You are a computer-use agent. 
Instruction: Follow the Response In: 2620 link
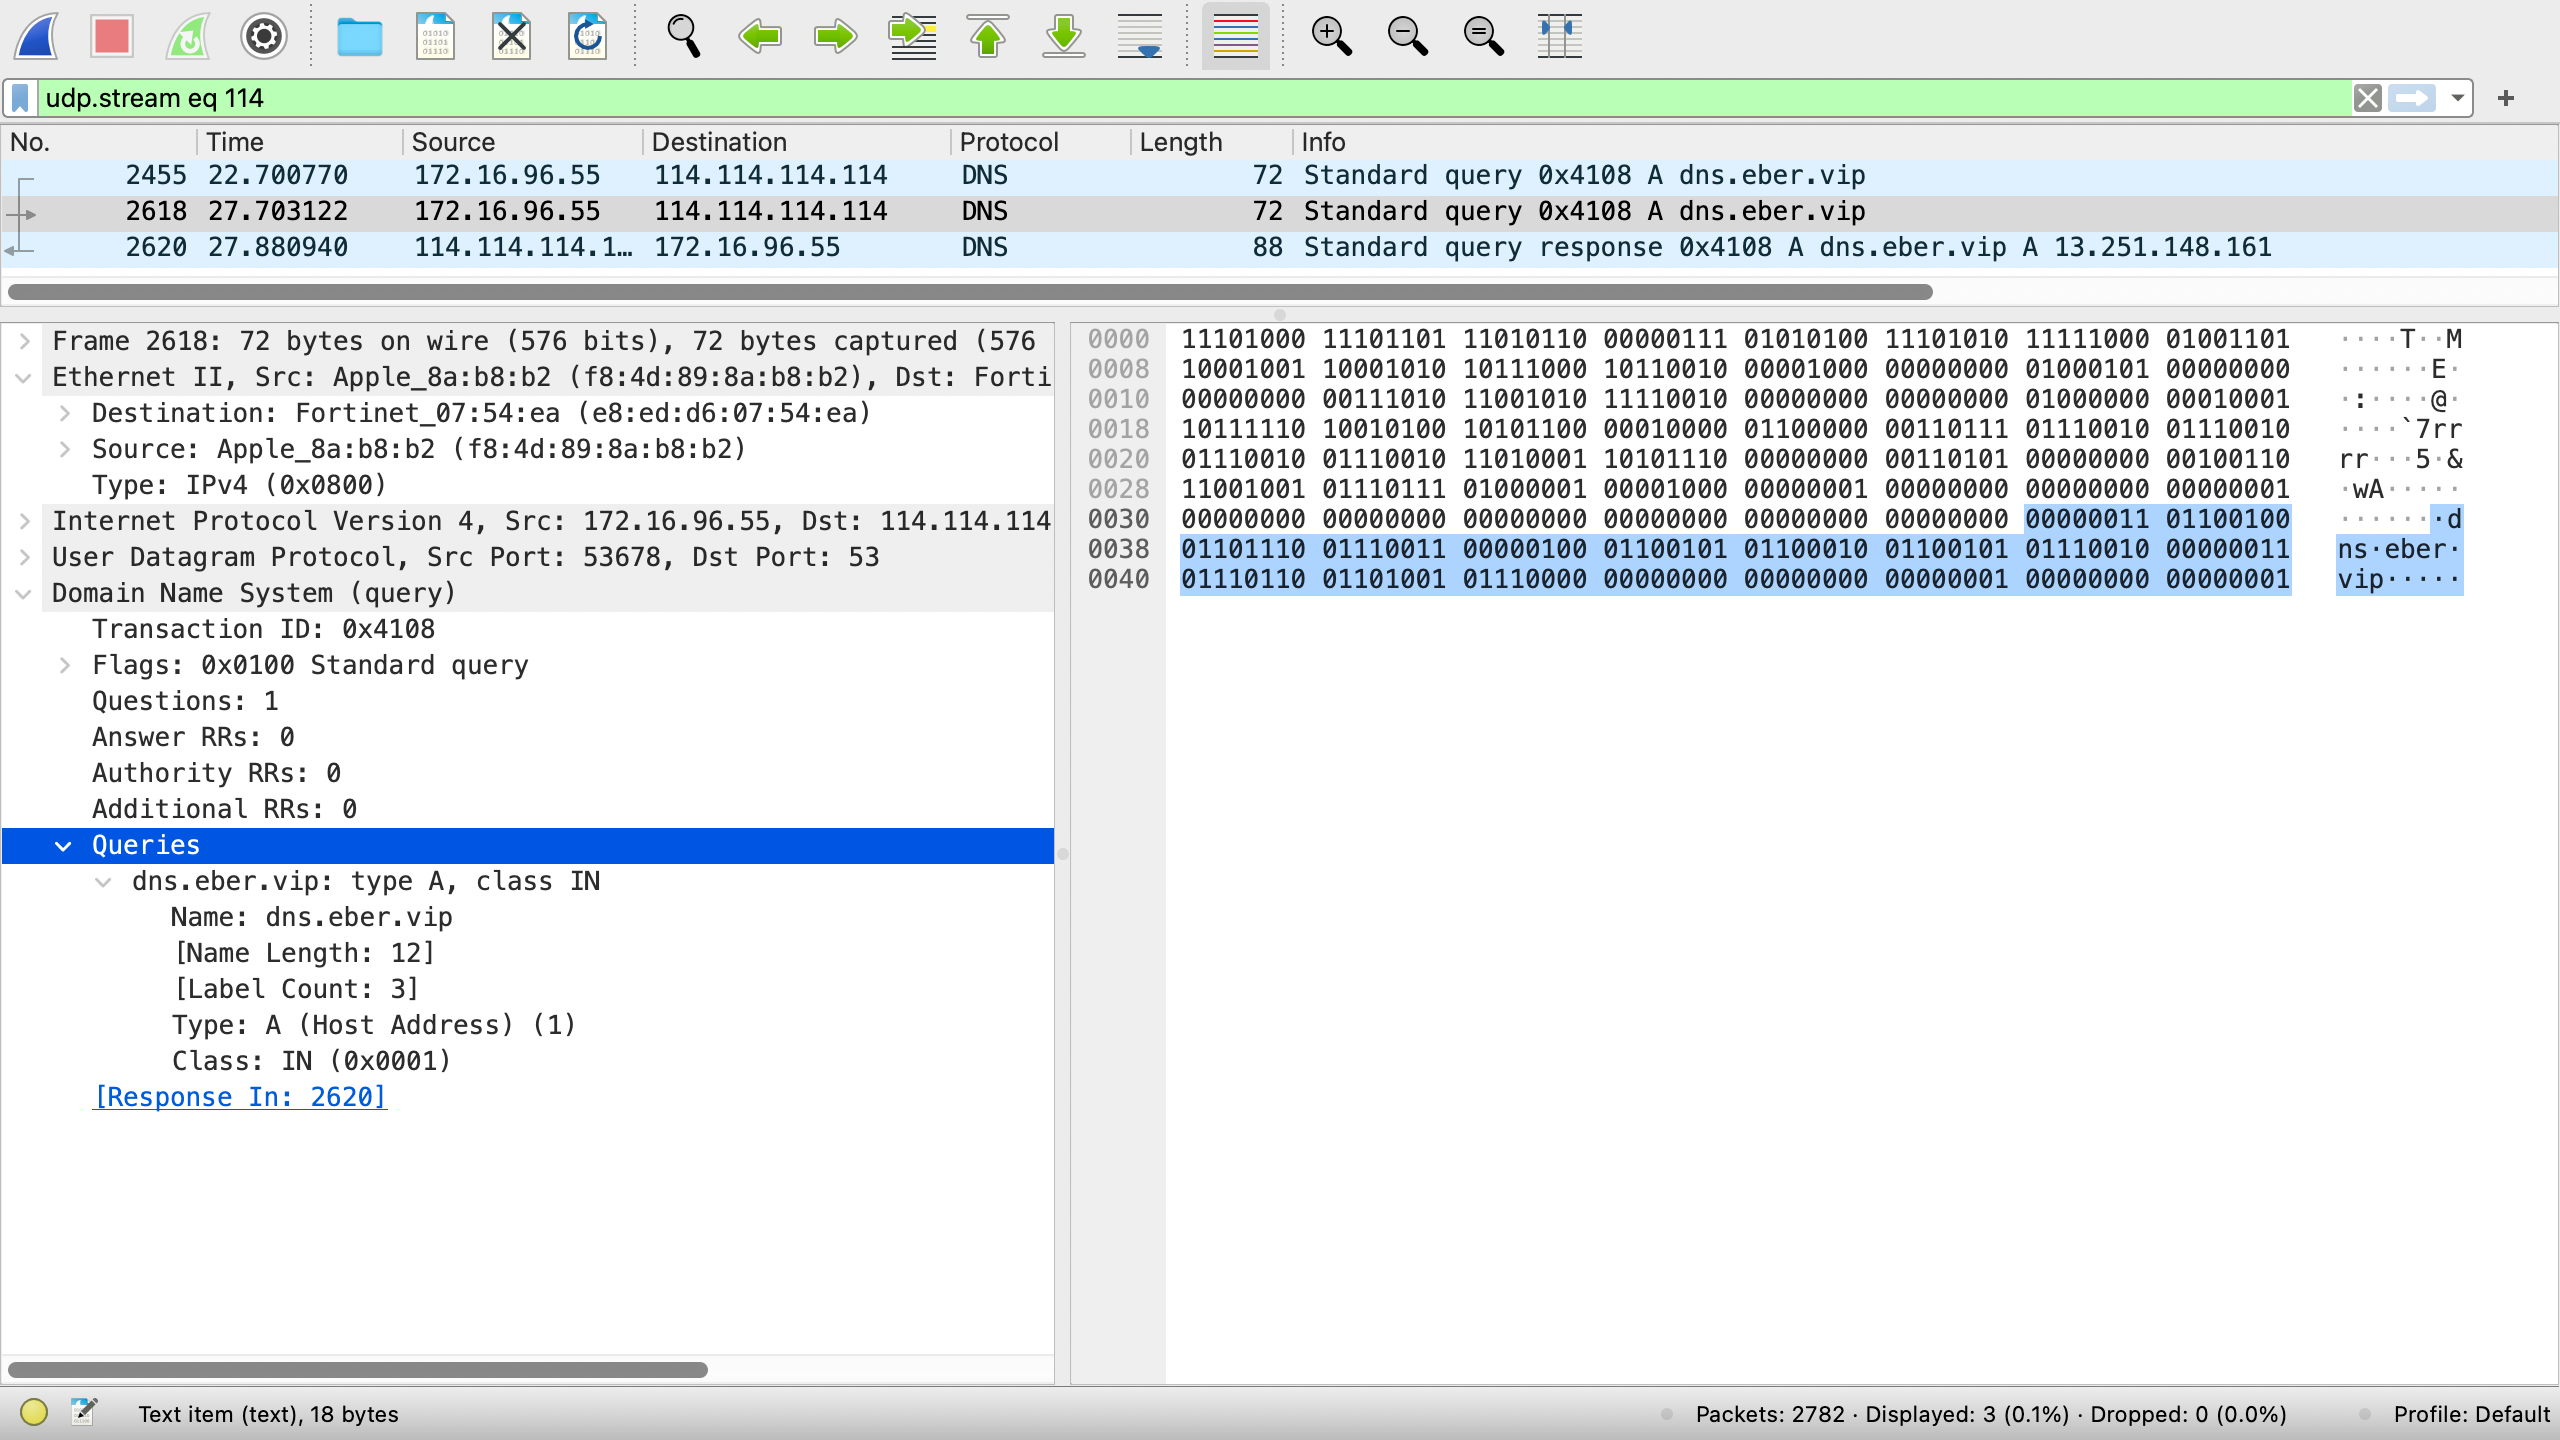pos(240,1097)
